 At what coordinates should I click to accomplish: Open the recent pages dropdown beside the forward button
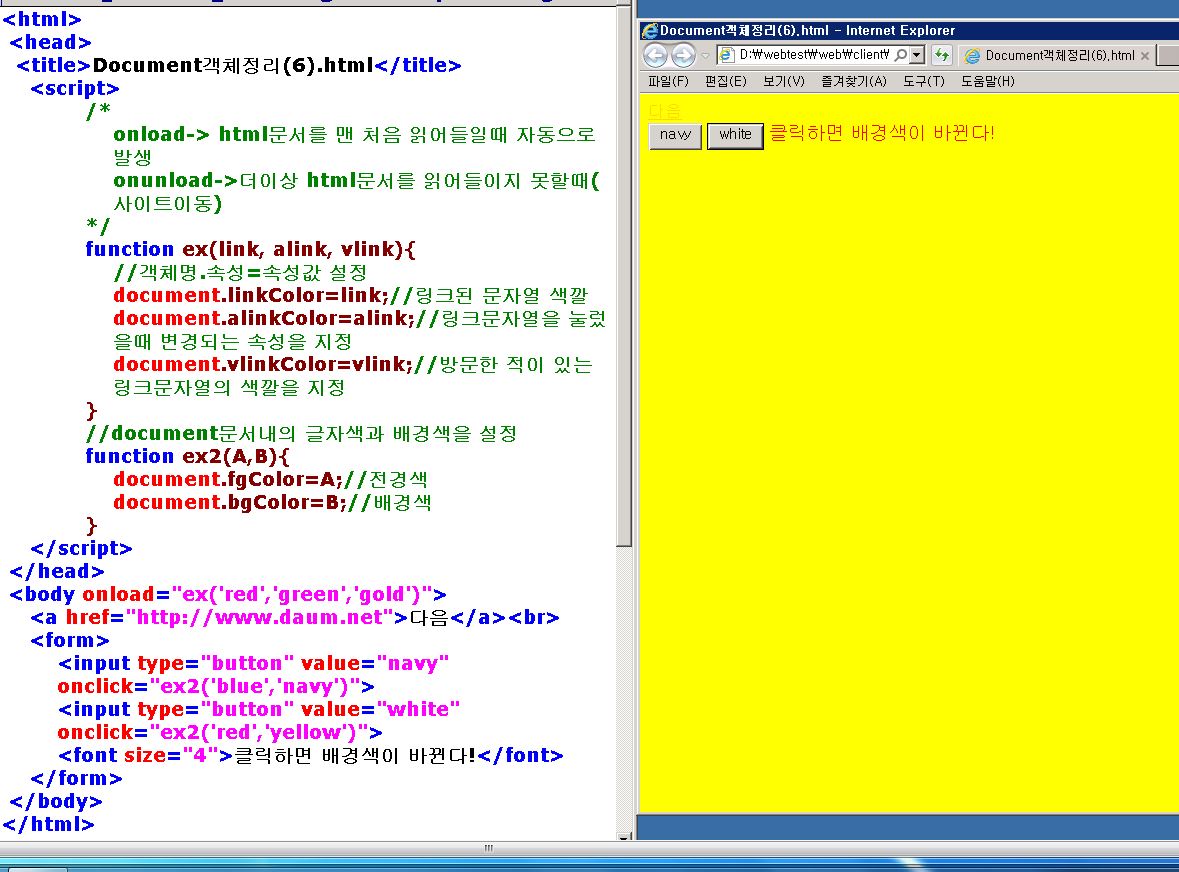tap(705, 55)
